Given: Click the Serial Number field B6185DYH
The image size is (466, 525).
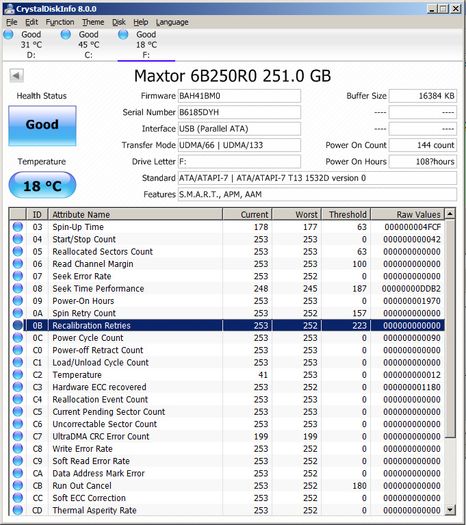Looking at the screenshot, I should pos(239,112).
